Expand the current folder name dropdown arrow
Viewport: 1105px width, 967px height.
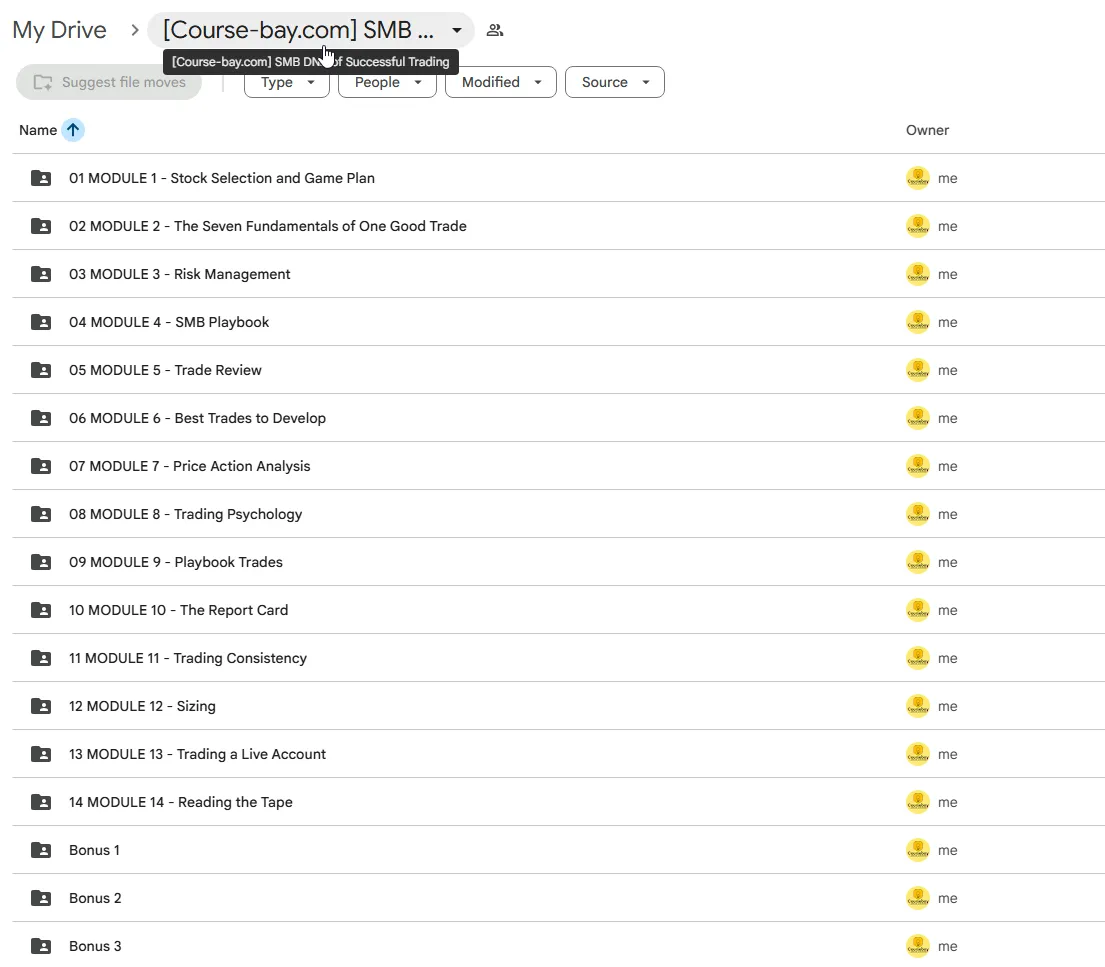457,30
